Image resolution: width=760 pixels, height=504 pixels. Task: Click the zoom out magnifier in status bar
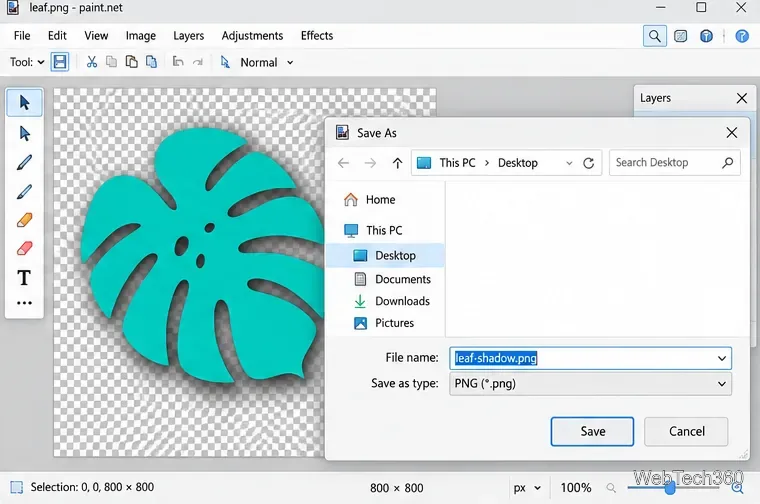pyautogui.click(x=611, y=488)
